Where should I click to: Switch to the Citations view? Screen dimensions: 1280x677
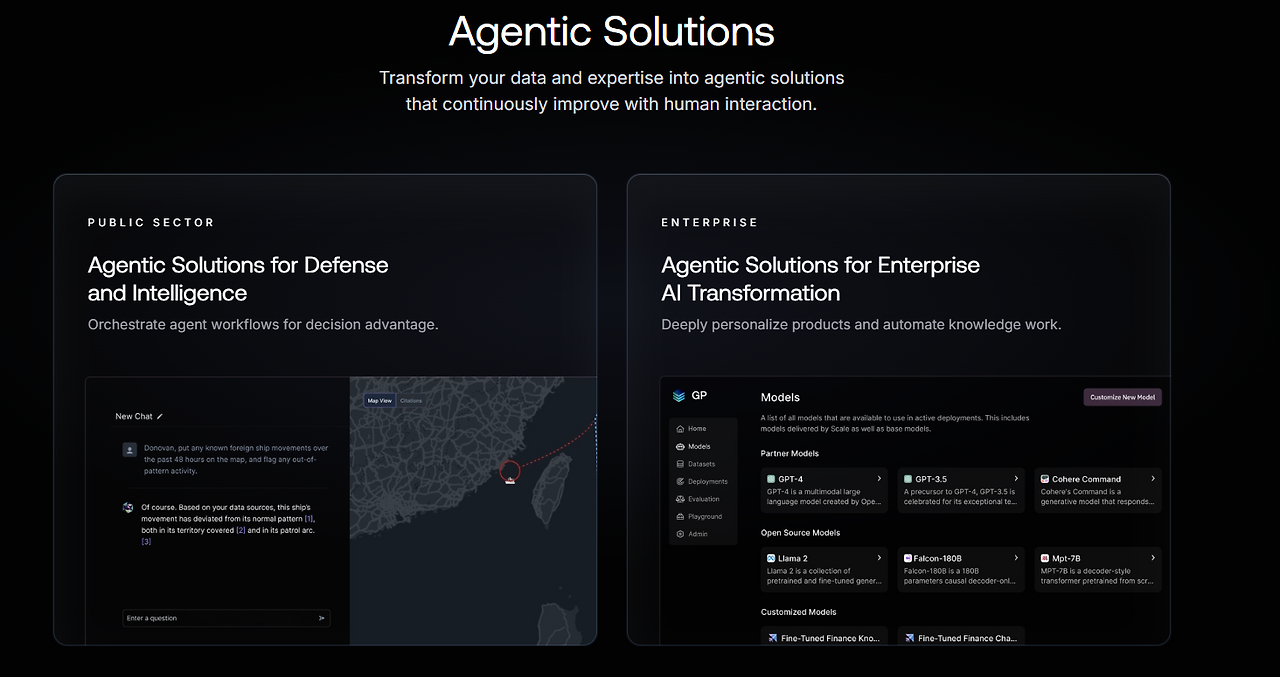point(411,399)
